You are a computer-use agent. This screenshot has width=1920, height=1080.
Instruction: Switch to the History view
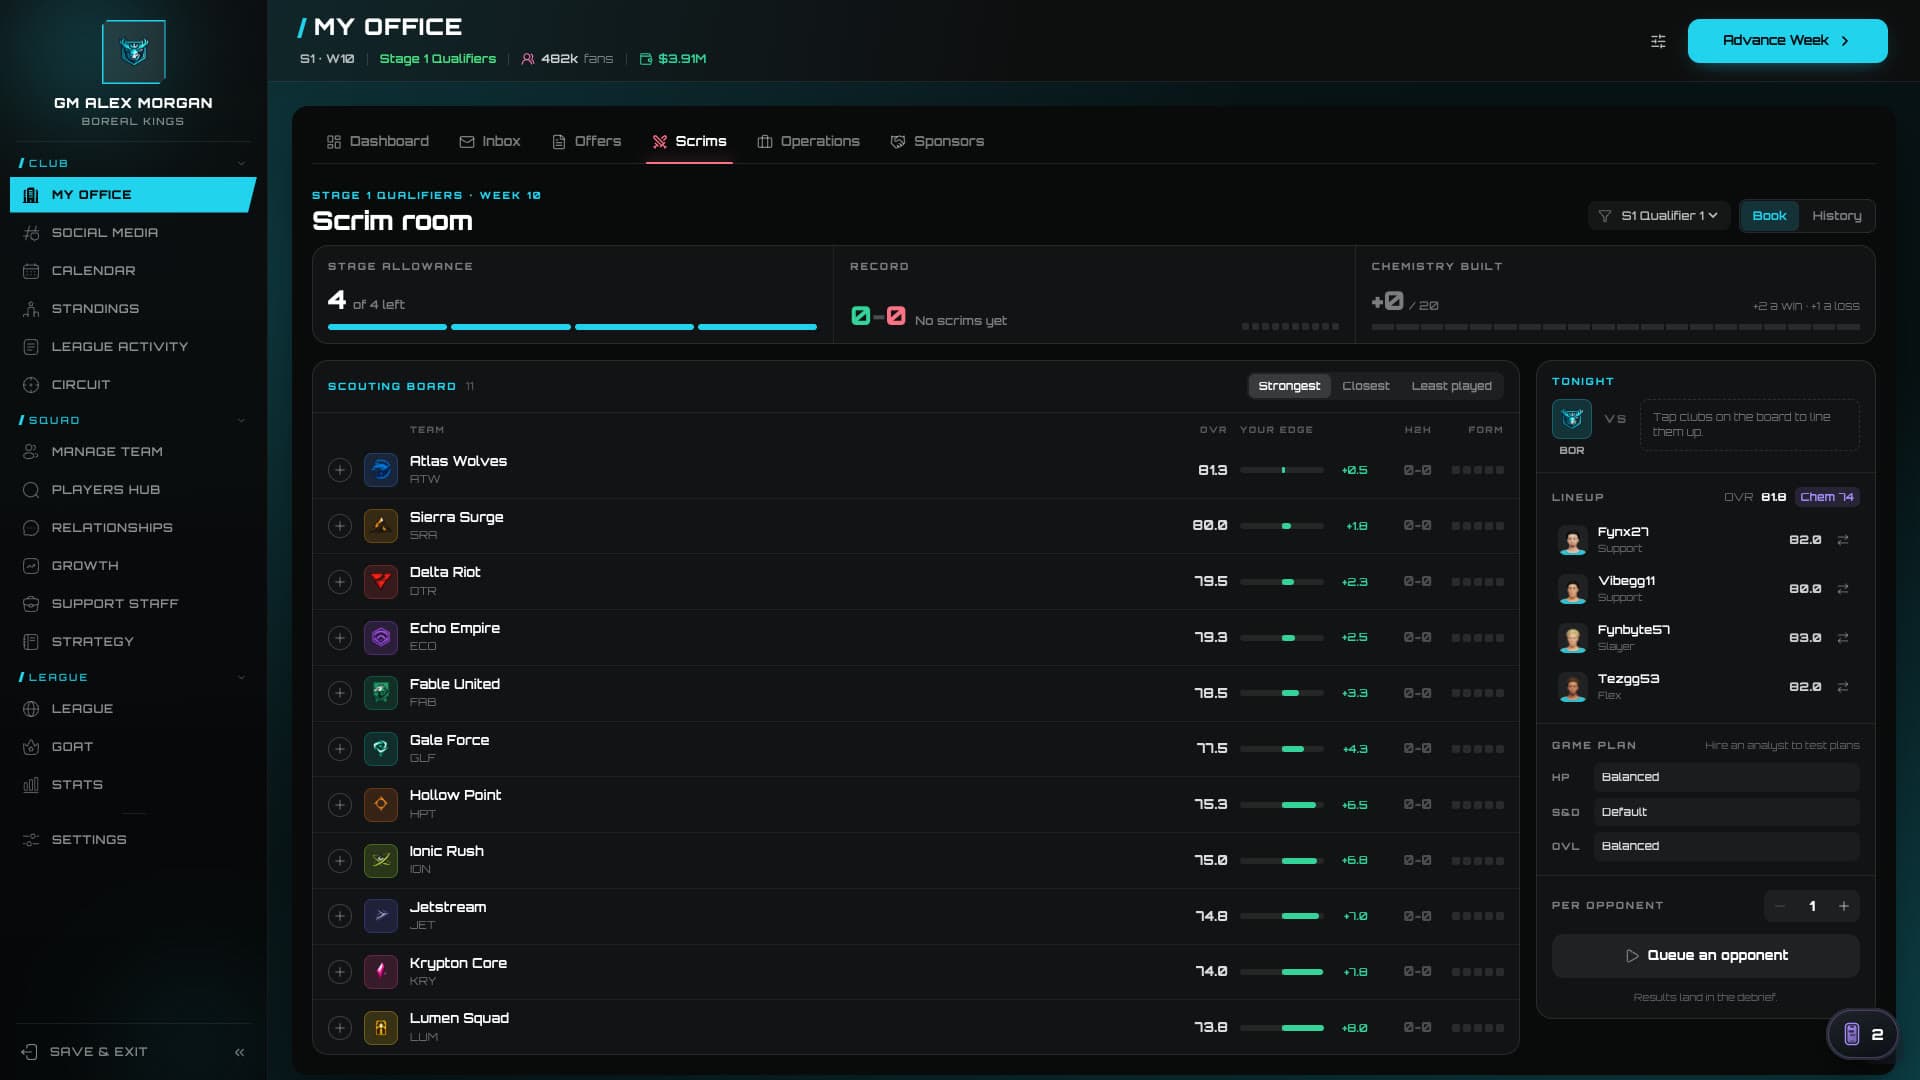1836,216
